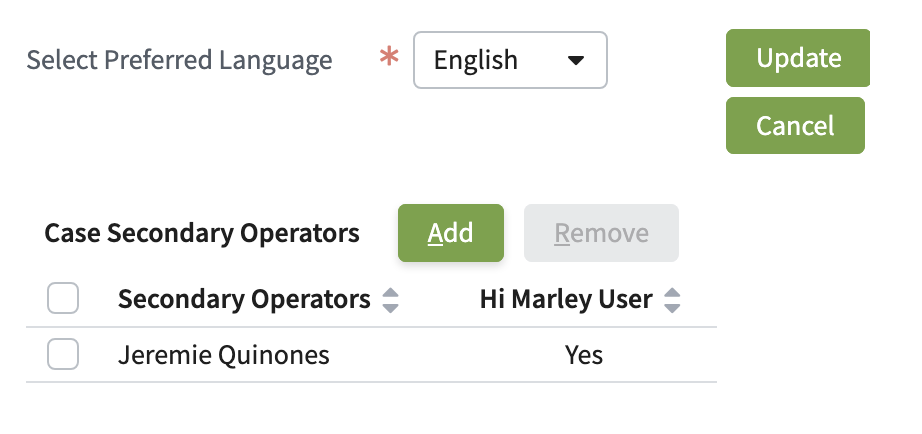Sort Secondary Operators column ascending using up arrow

coord(391,293)
